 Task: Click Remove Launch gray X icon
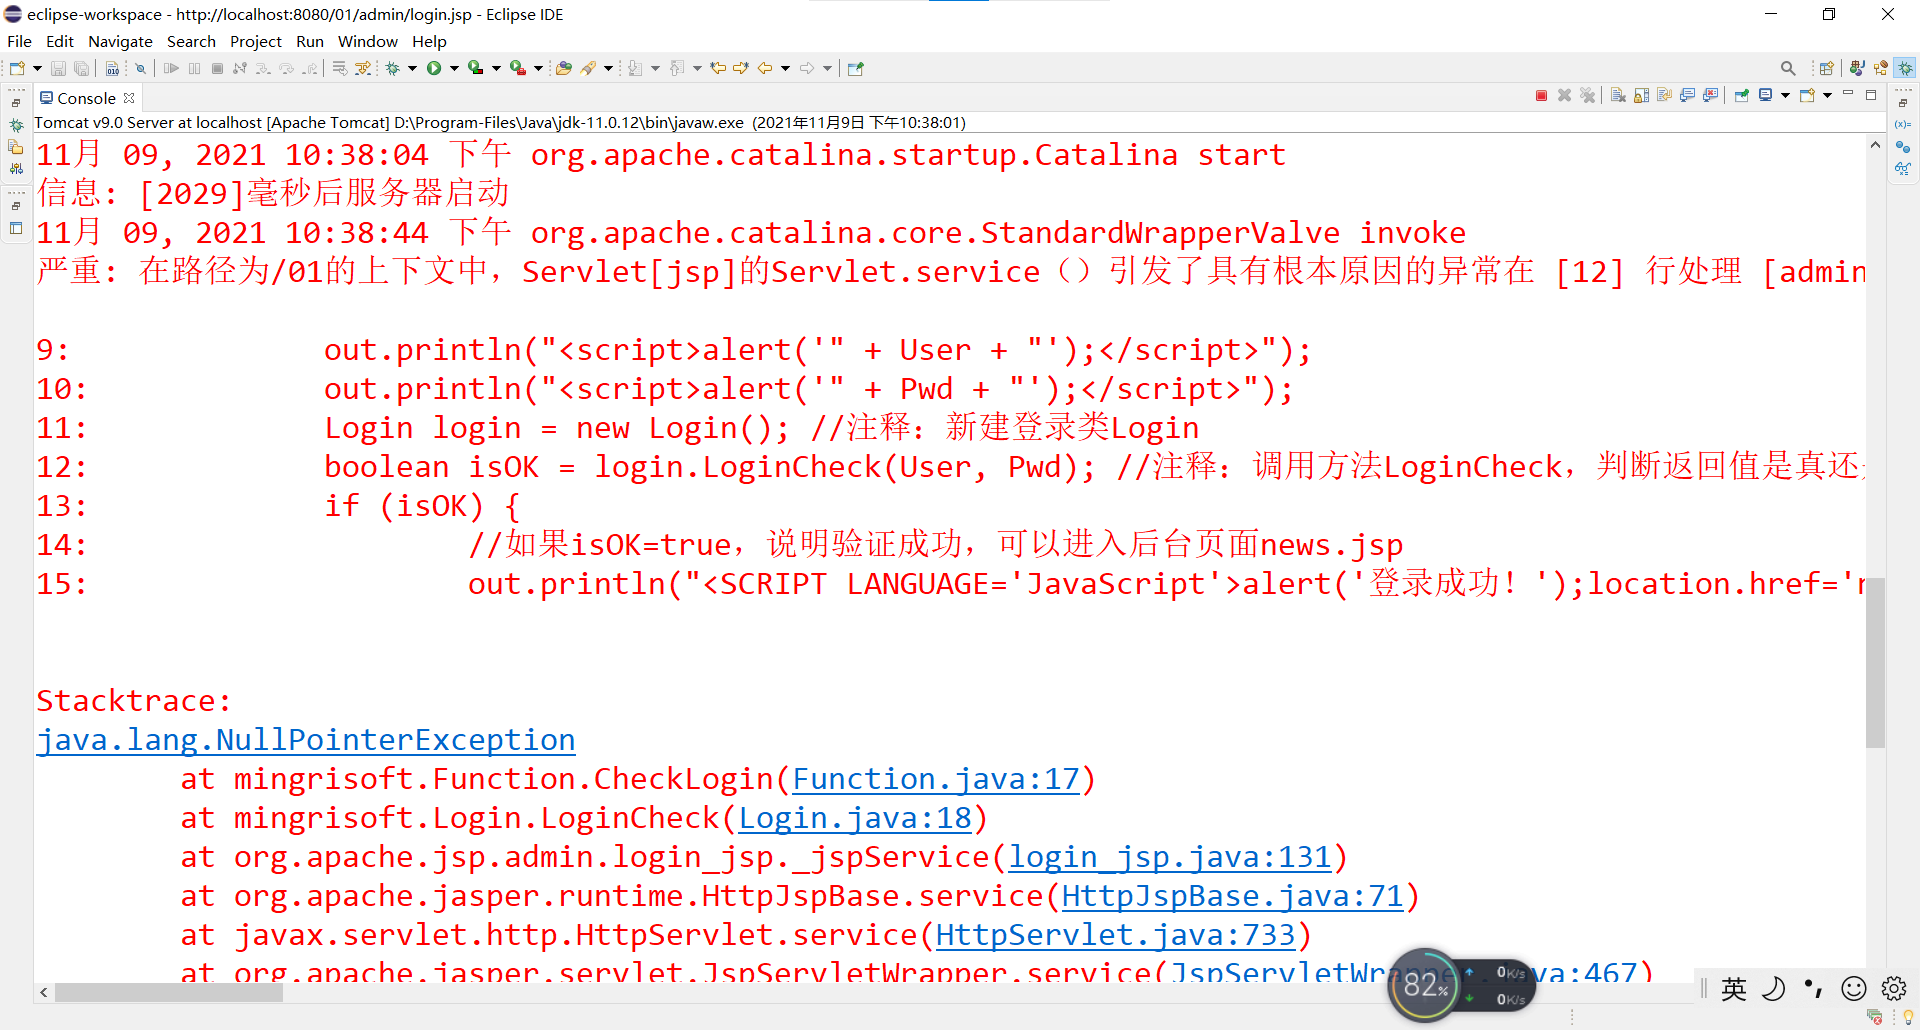[x=1564, y=95]
